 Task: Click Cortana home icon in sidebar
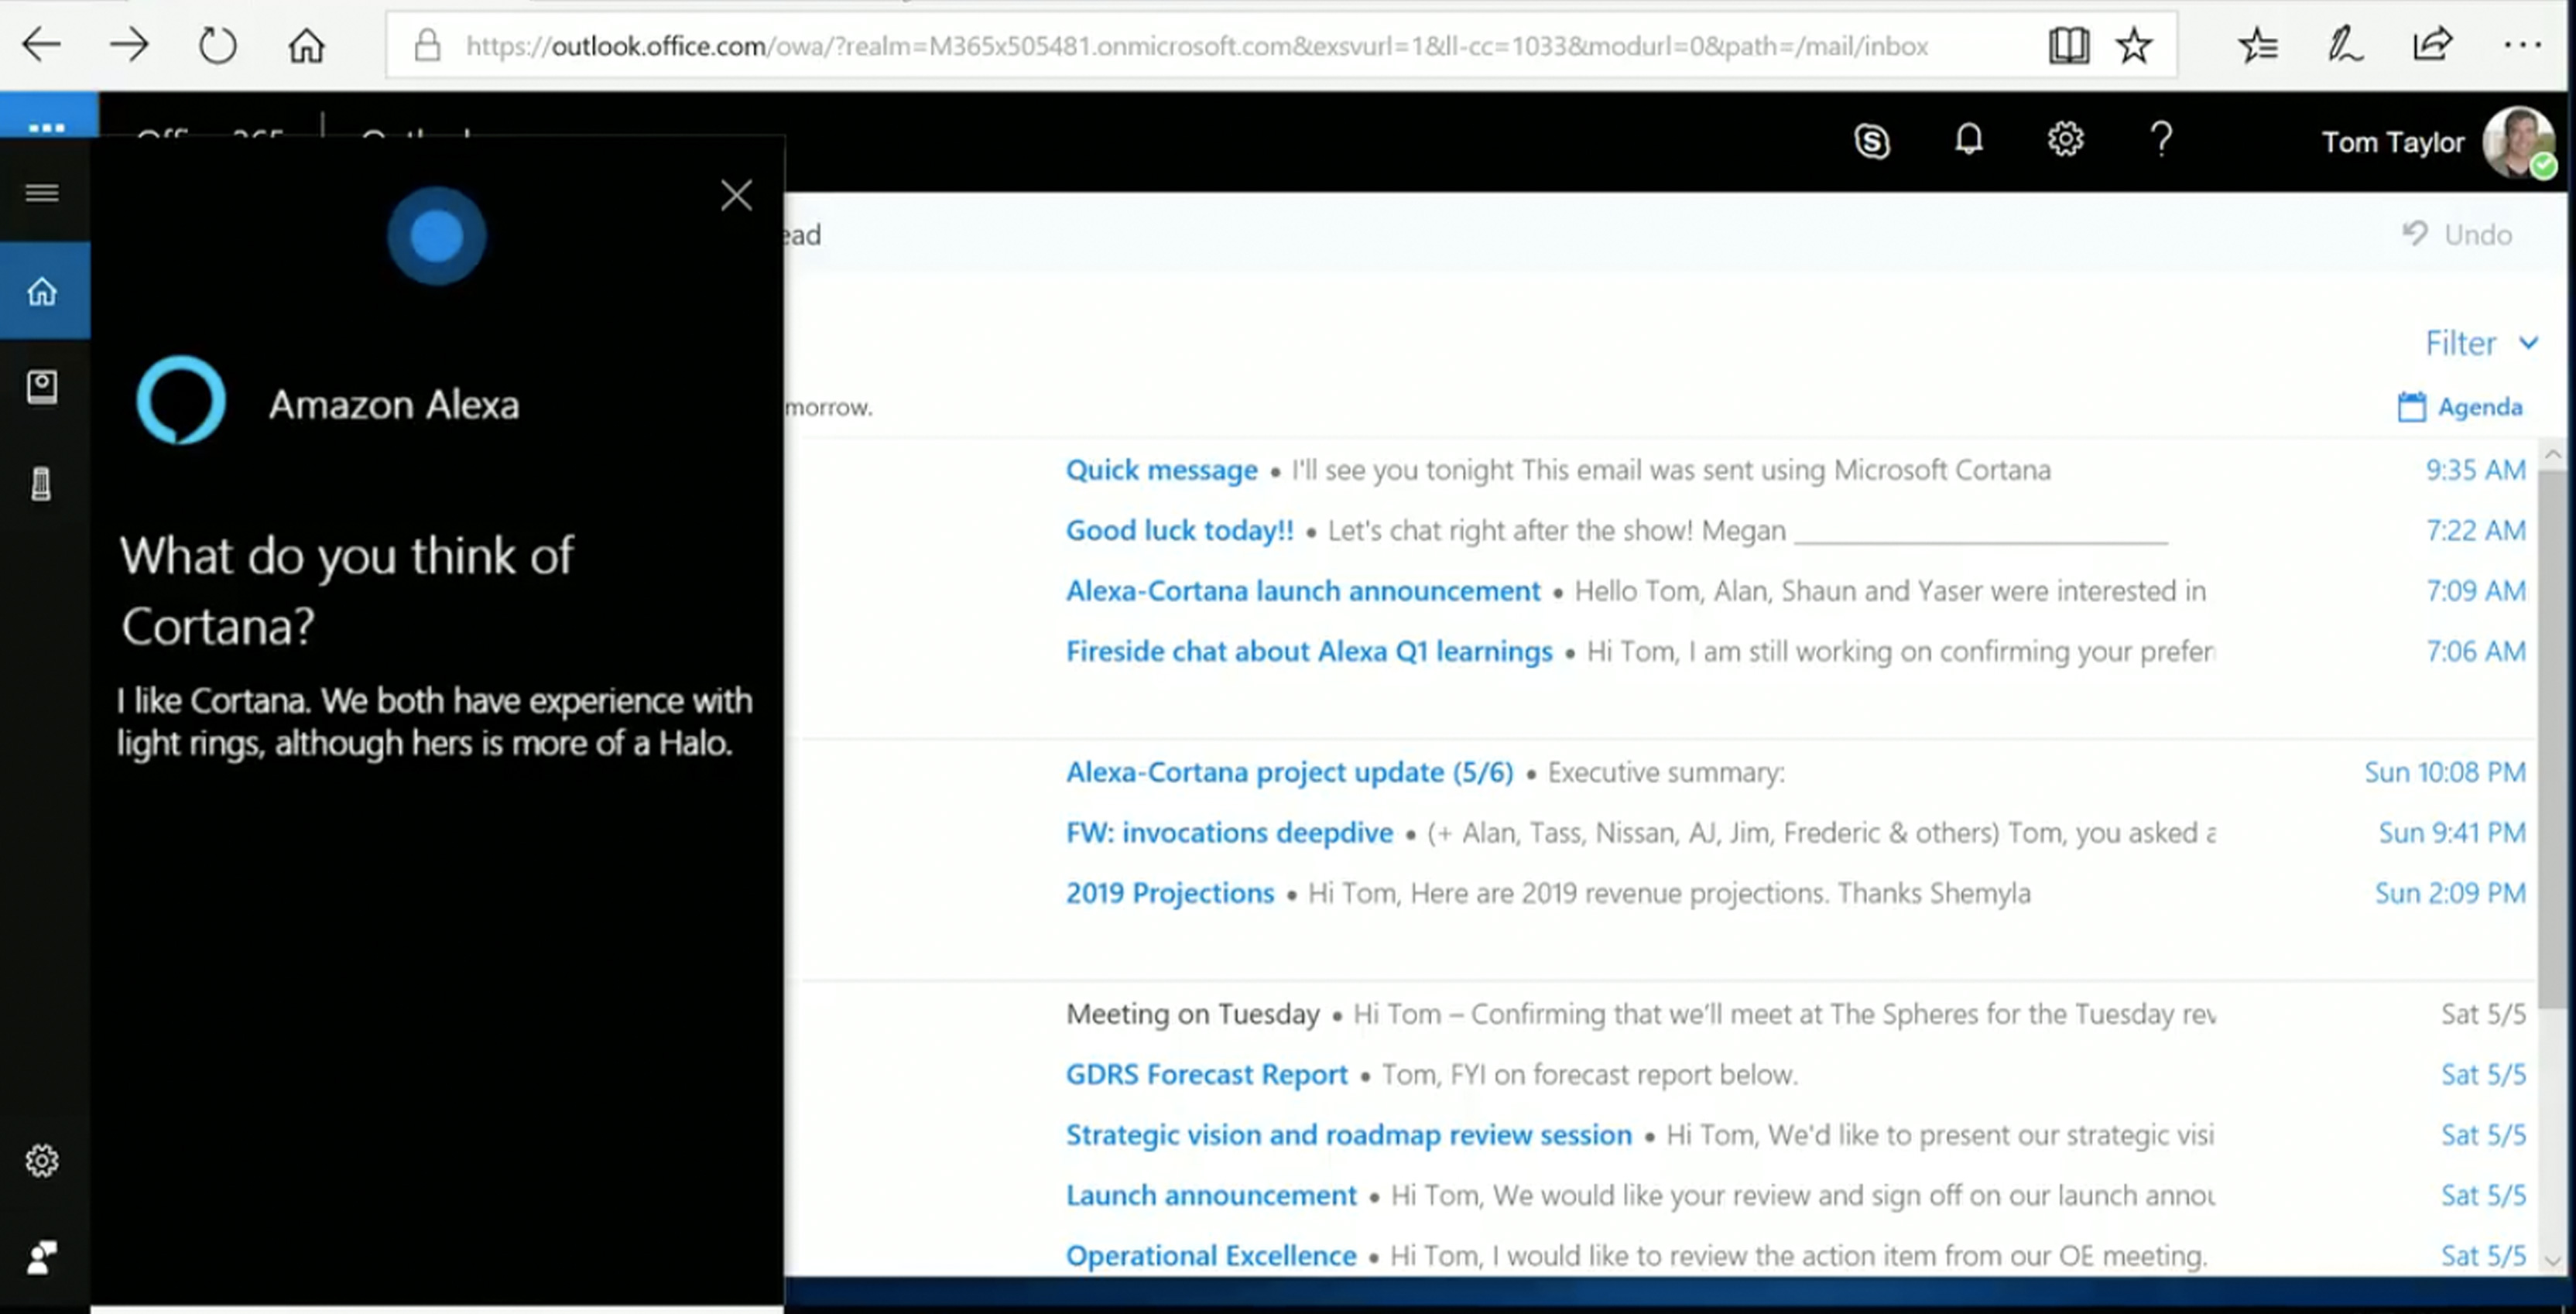42,291
